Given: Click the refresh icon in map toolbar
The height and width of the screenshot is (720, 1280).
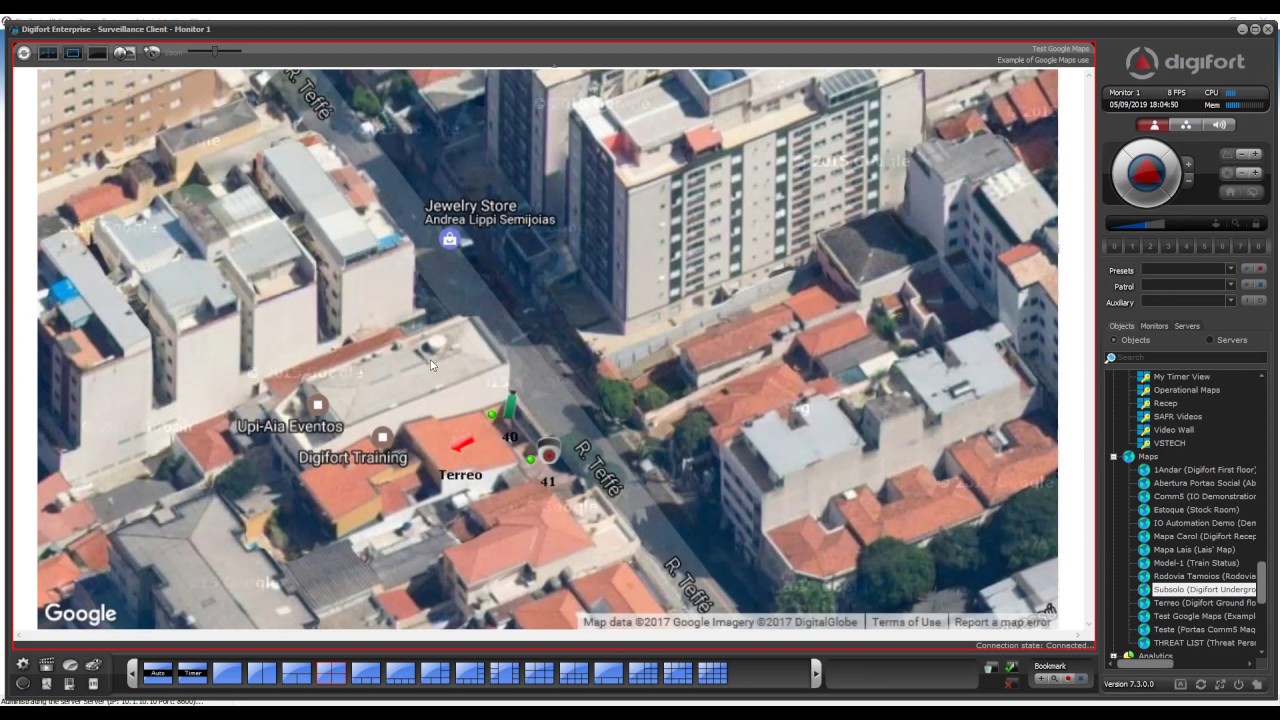Looking at the screenshot, I should click(x=24, y=52).
